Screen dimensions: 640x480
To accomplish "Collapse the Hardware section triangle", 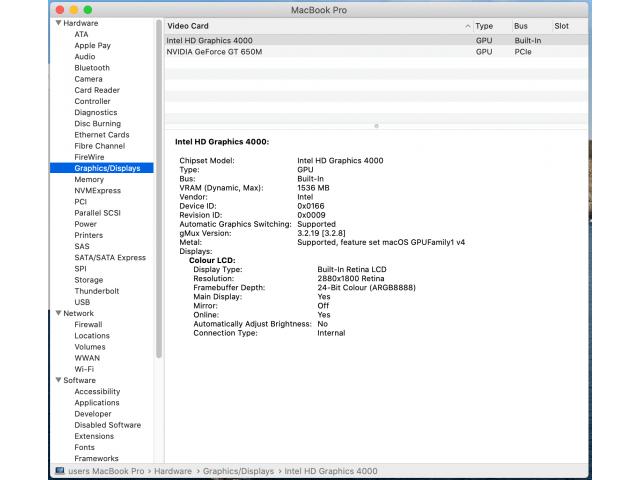I will pos(58,23).
